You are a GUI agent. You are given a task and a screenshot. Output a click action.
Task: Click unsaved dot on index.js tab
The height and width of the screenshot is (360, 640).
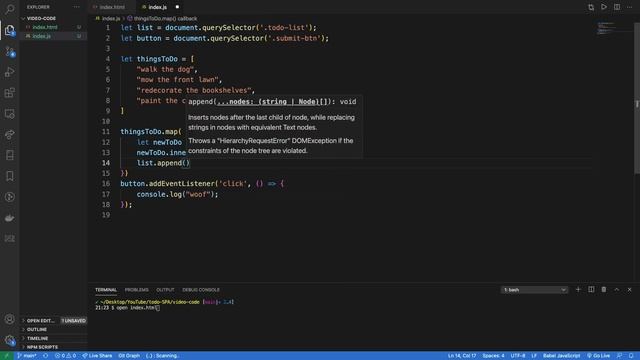coord(177,7)
